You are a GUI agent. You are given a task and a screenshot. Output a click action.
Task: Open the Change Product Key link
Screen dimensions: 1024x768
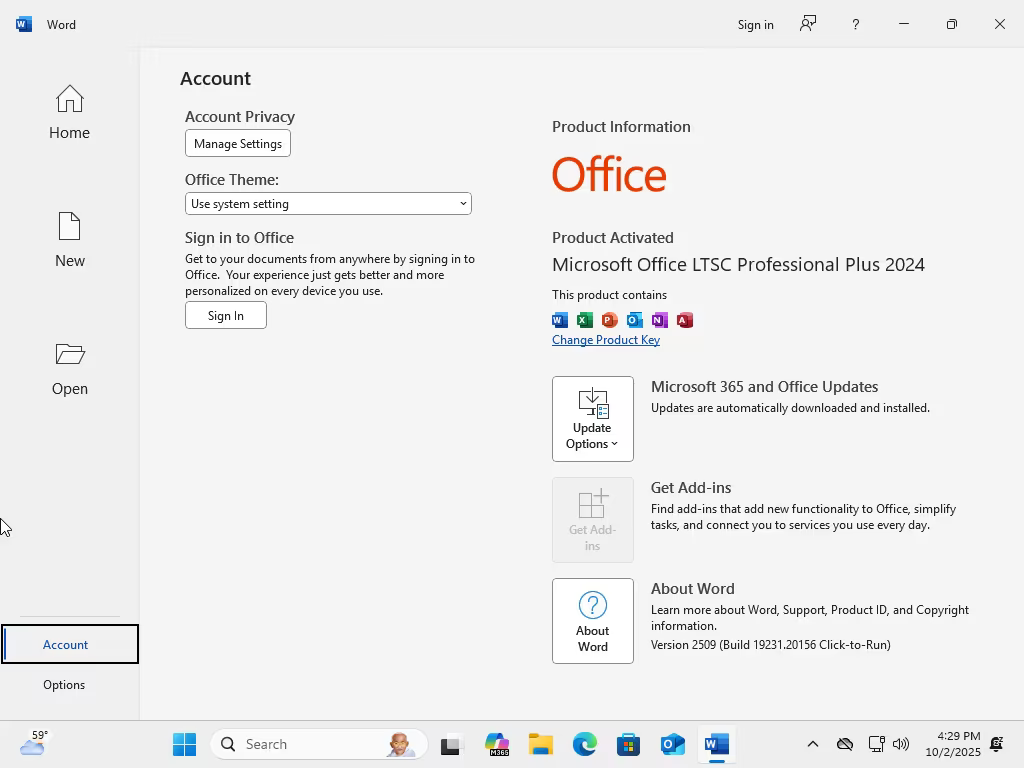[x=605, y=340]
